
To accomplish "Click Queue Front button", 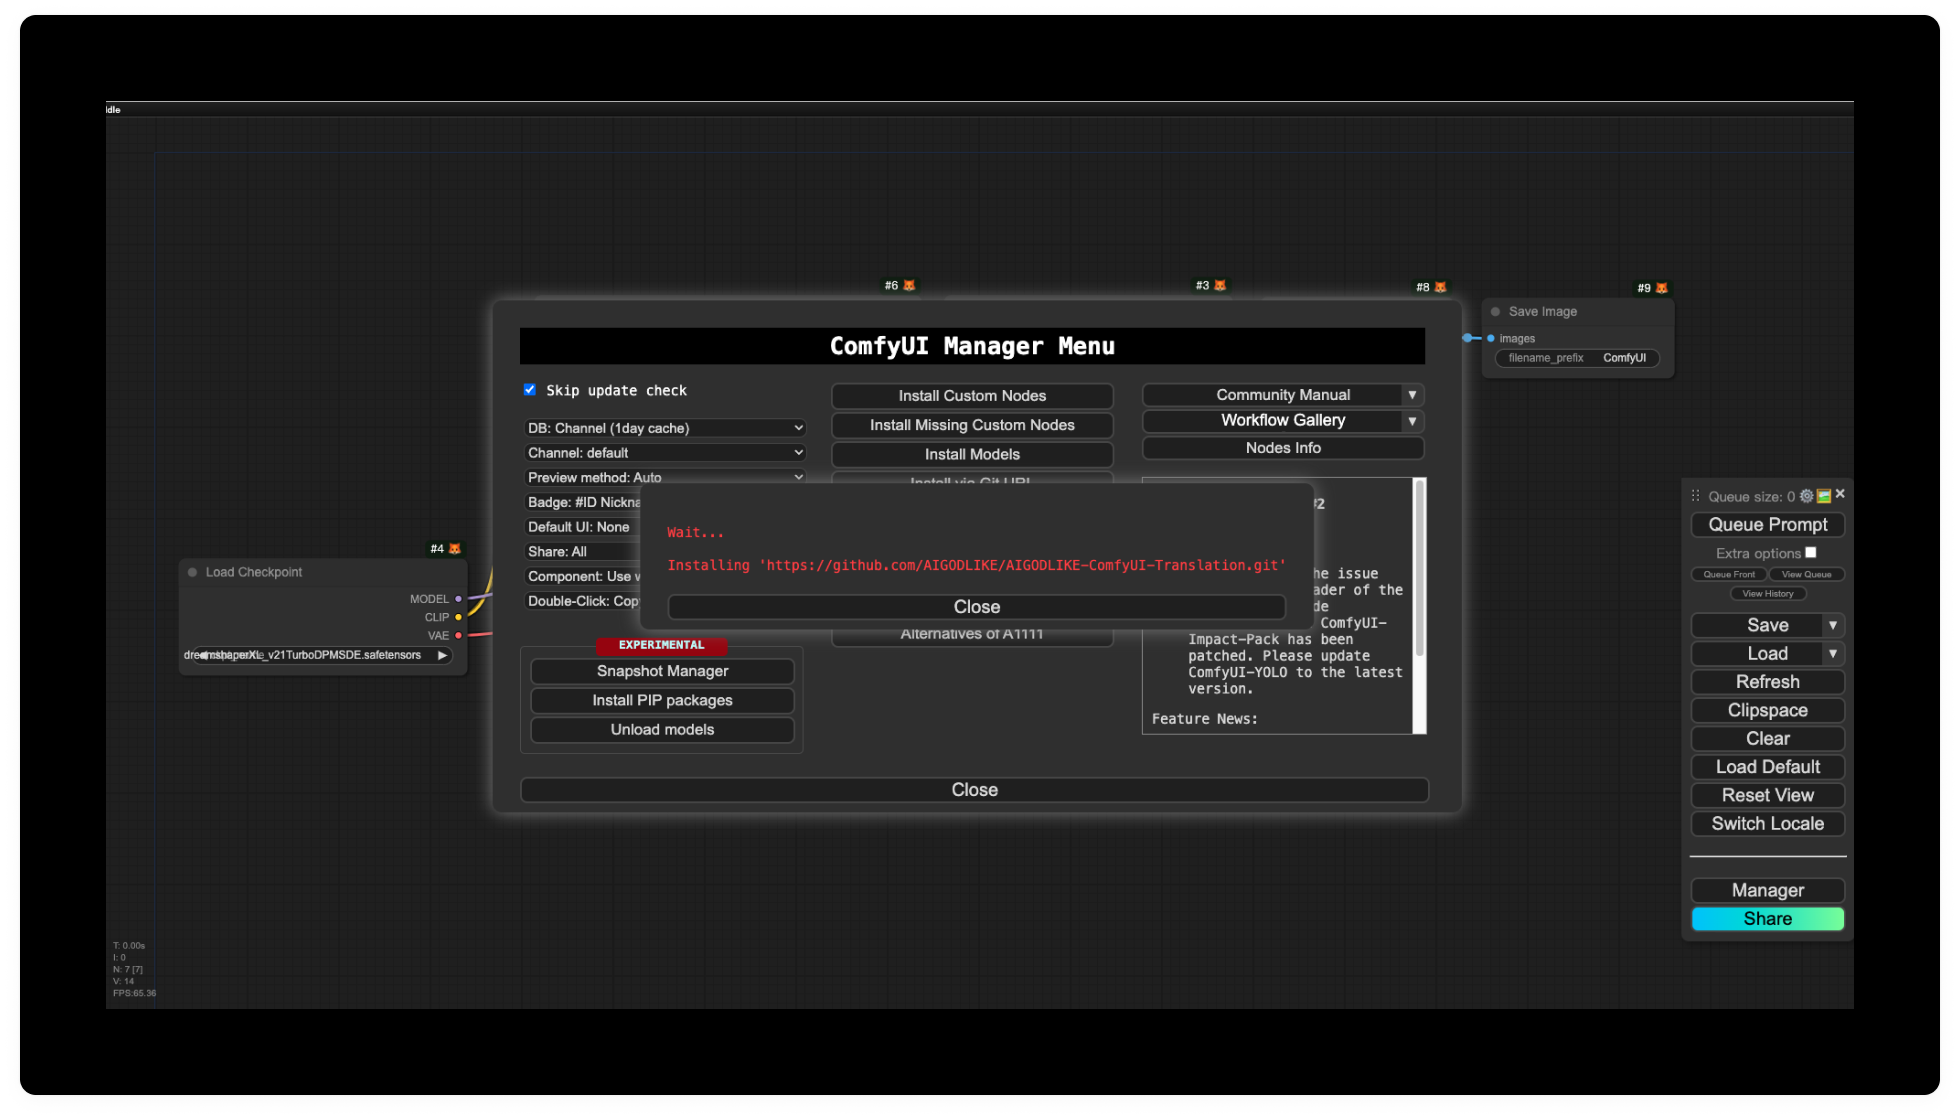I will coord(1728,574).
